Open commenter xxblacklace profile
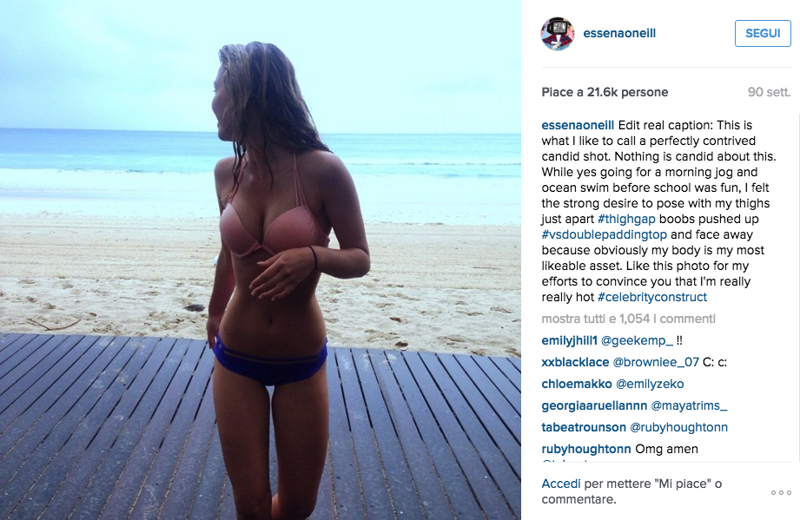Screen dimensions: 800x520 pyautogui.click(x=575, y=362)
